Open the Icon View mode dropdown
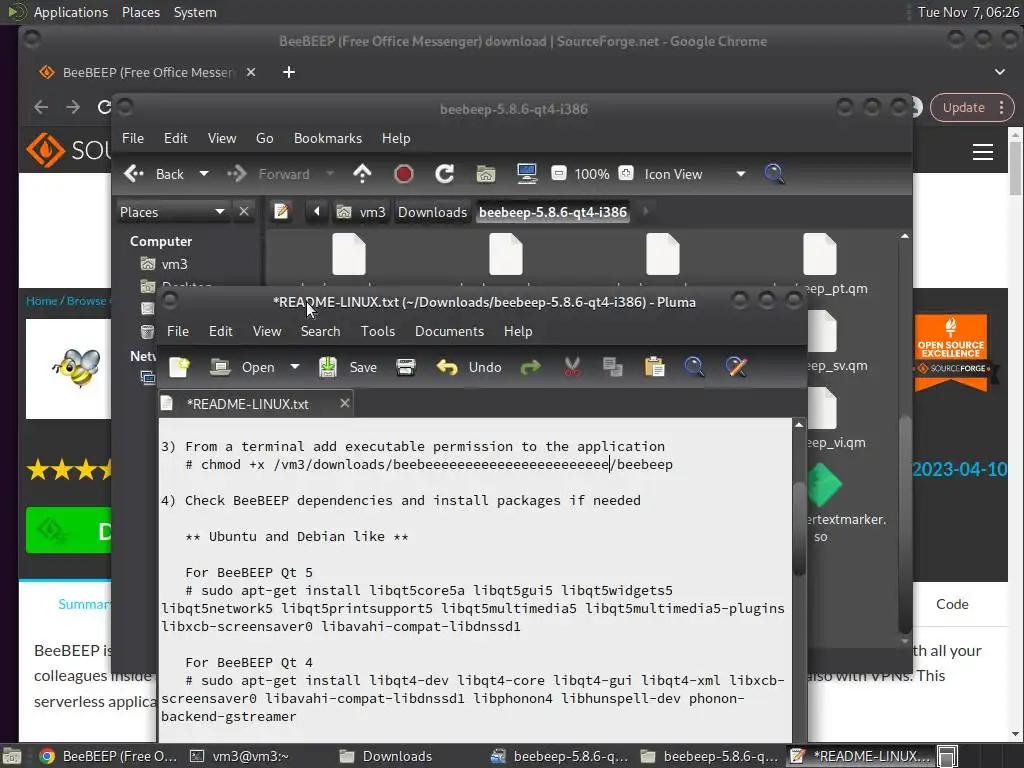The height and width of the screenshot is (768, 1024). click(x=694, y=174)
